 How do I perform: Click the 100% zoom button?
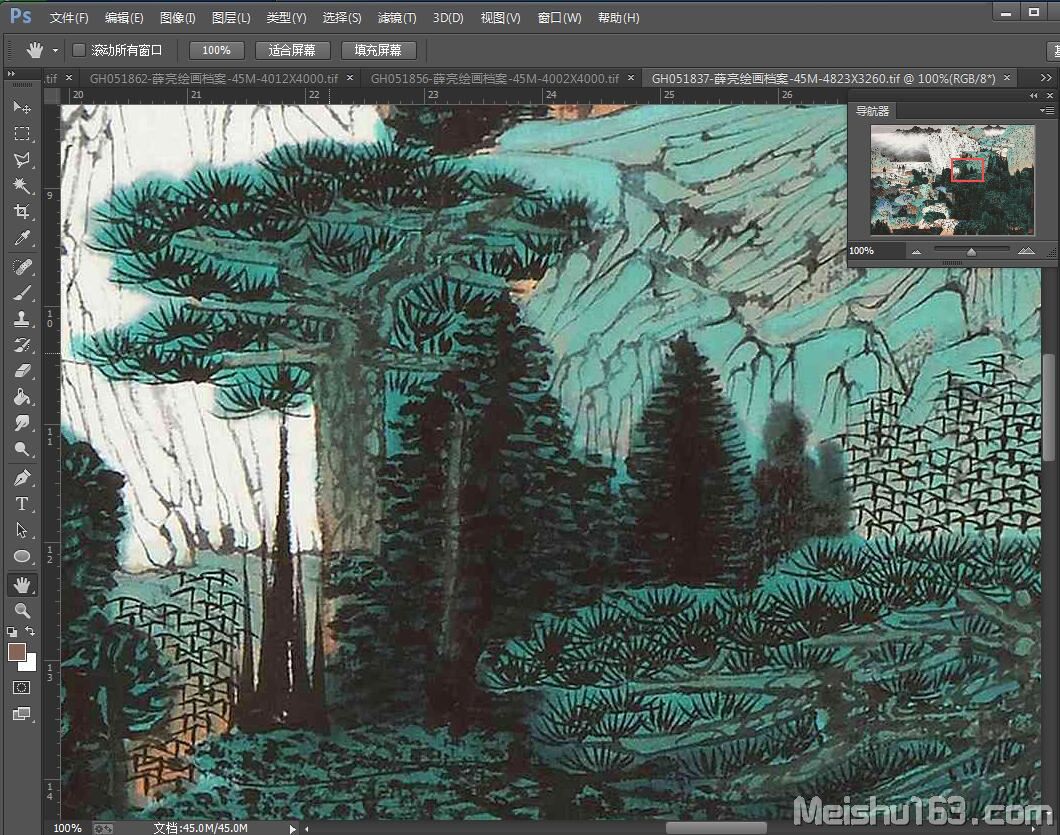pyautogui.click(x=216, y=50)
